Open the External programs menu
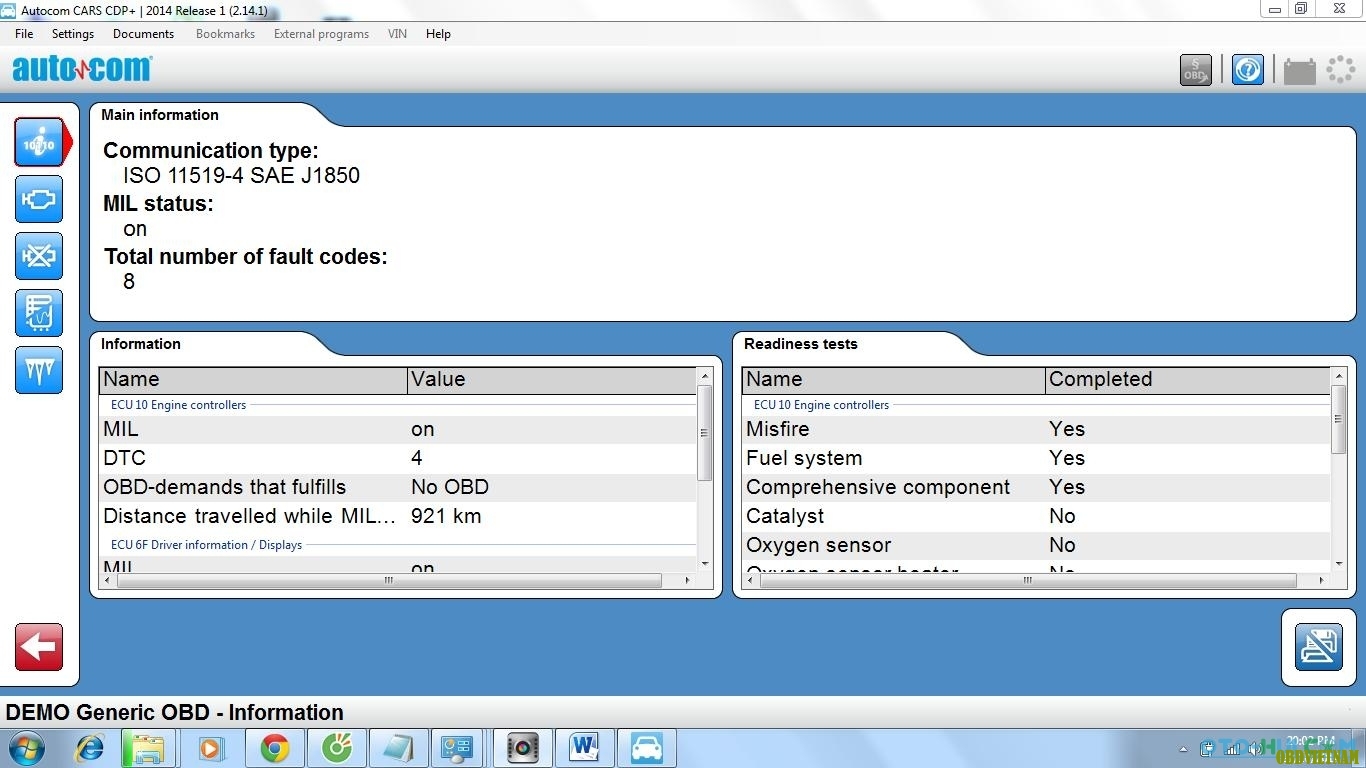This screenshot has width=1366, height=768. pos(321,34)
